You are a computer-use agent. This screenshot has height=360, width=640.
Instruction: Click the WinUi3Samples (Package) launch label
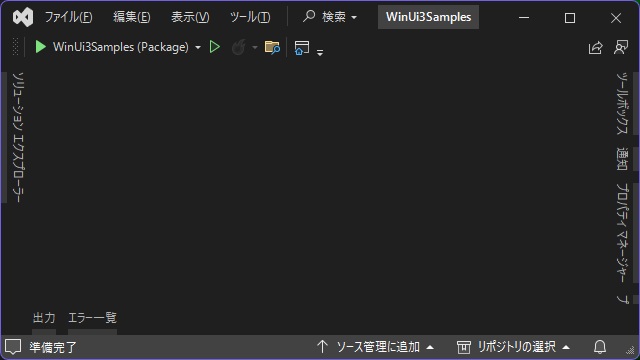click(121, 47)
